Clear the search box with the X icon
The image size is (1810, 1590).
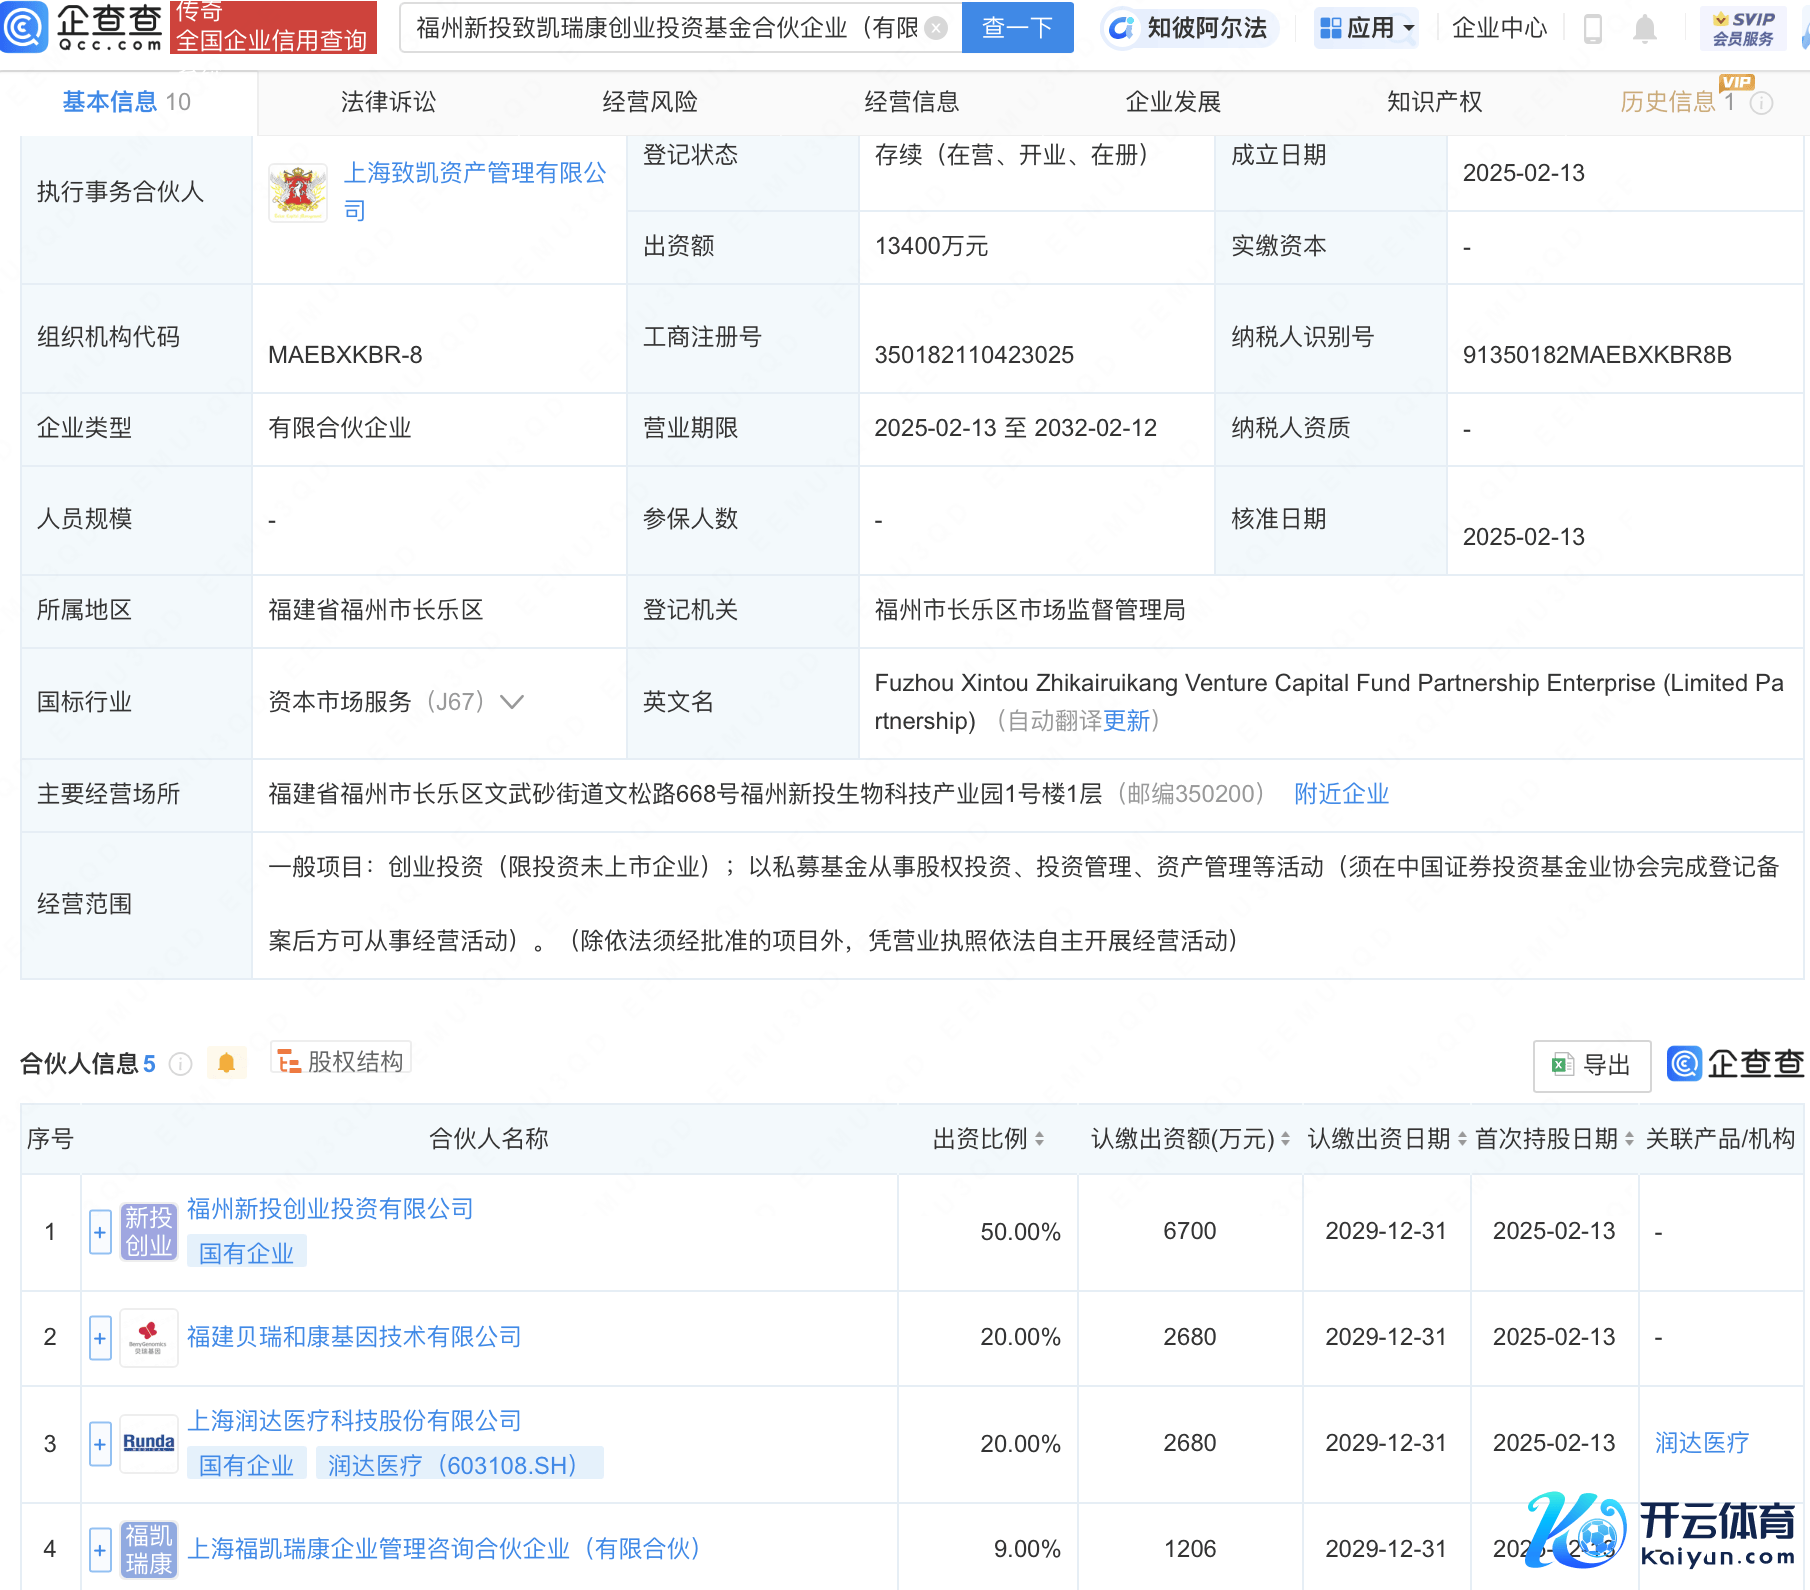(x=936, y=28)
